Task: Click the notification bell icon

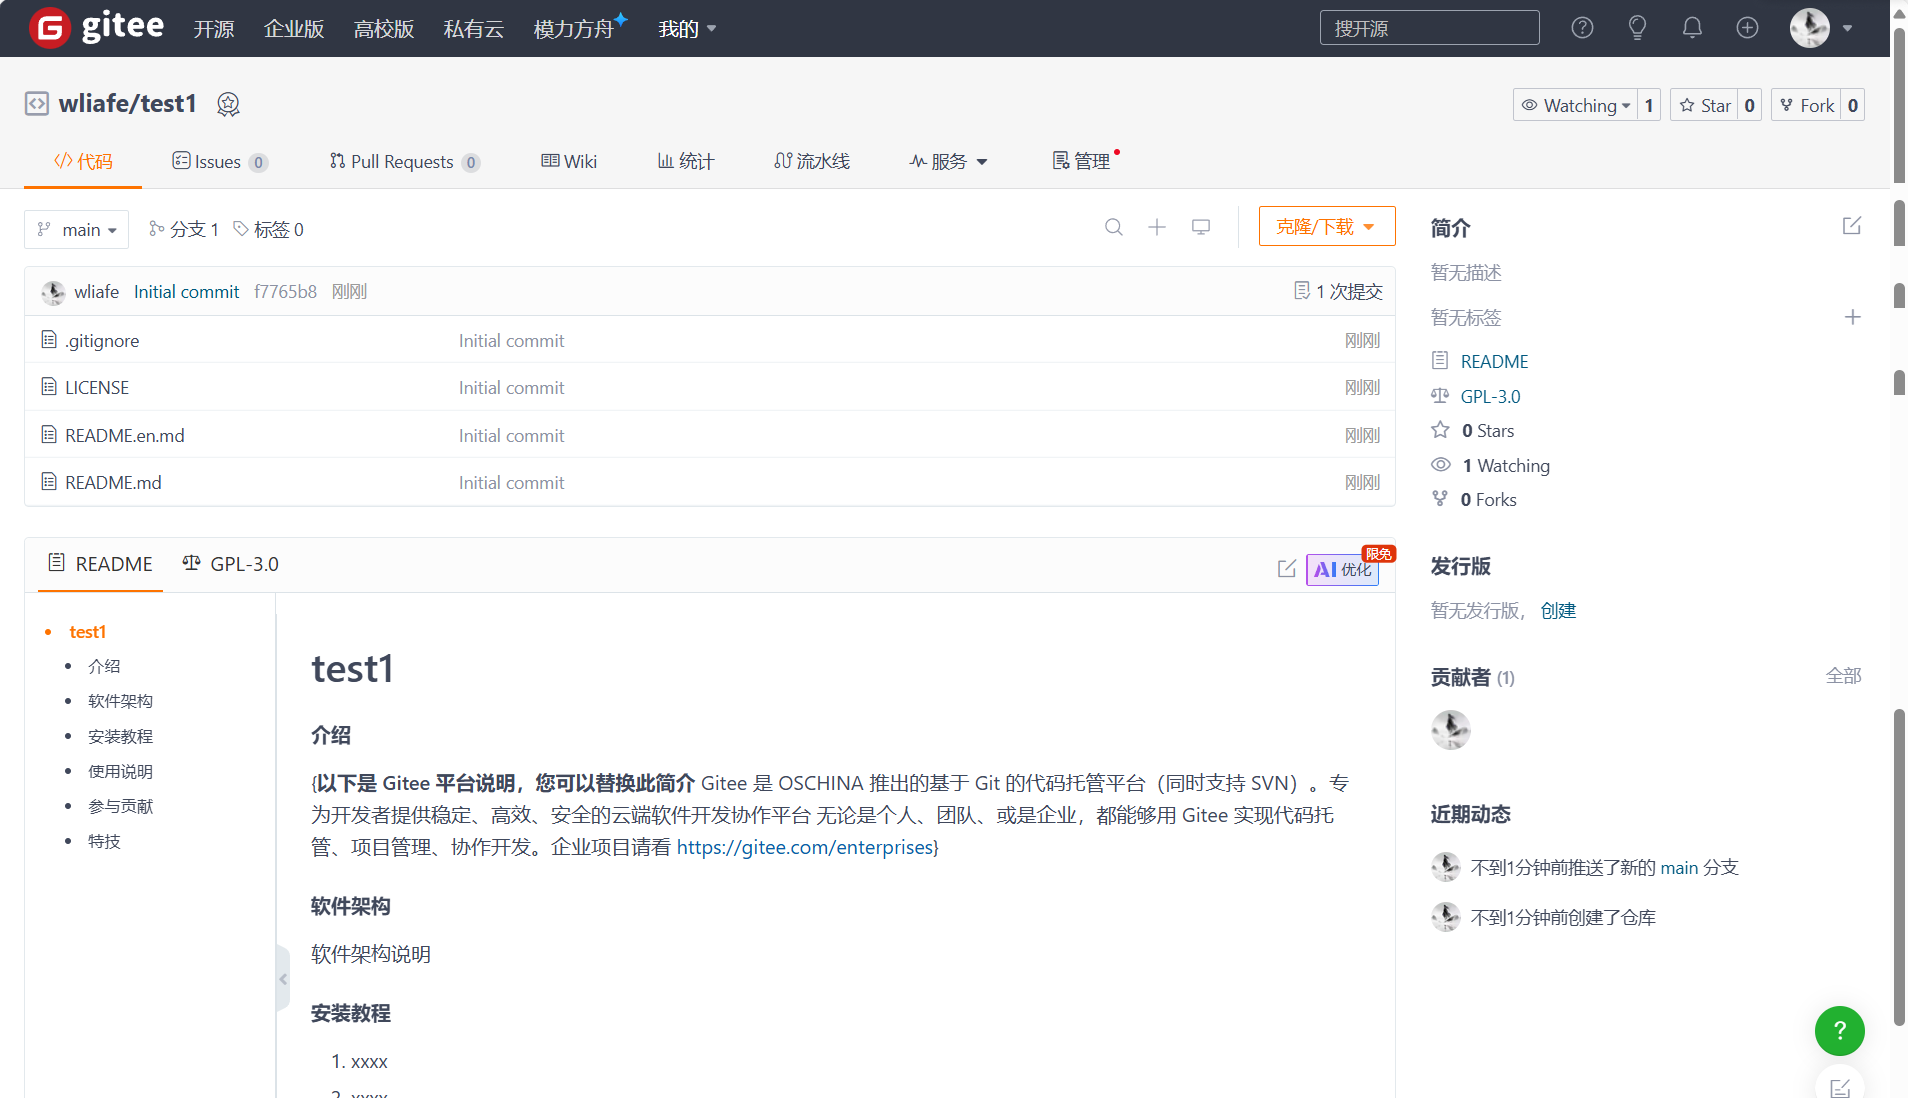Action: [1692, 28]
